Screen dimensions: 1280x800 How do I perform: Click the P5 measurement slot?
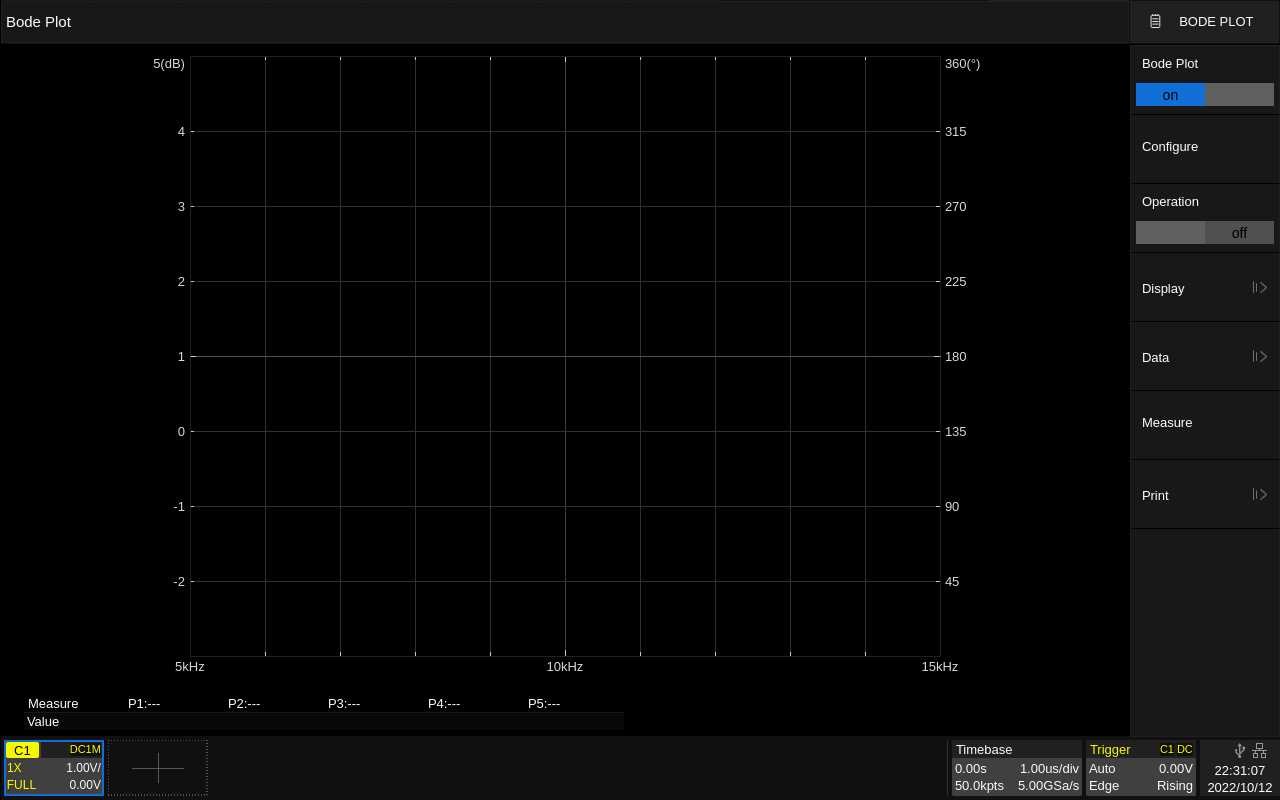[x=544, y=703]
